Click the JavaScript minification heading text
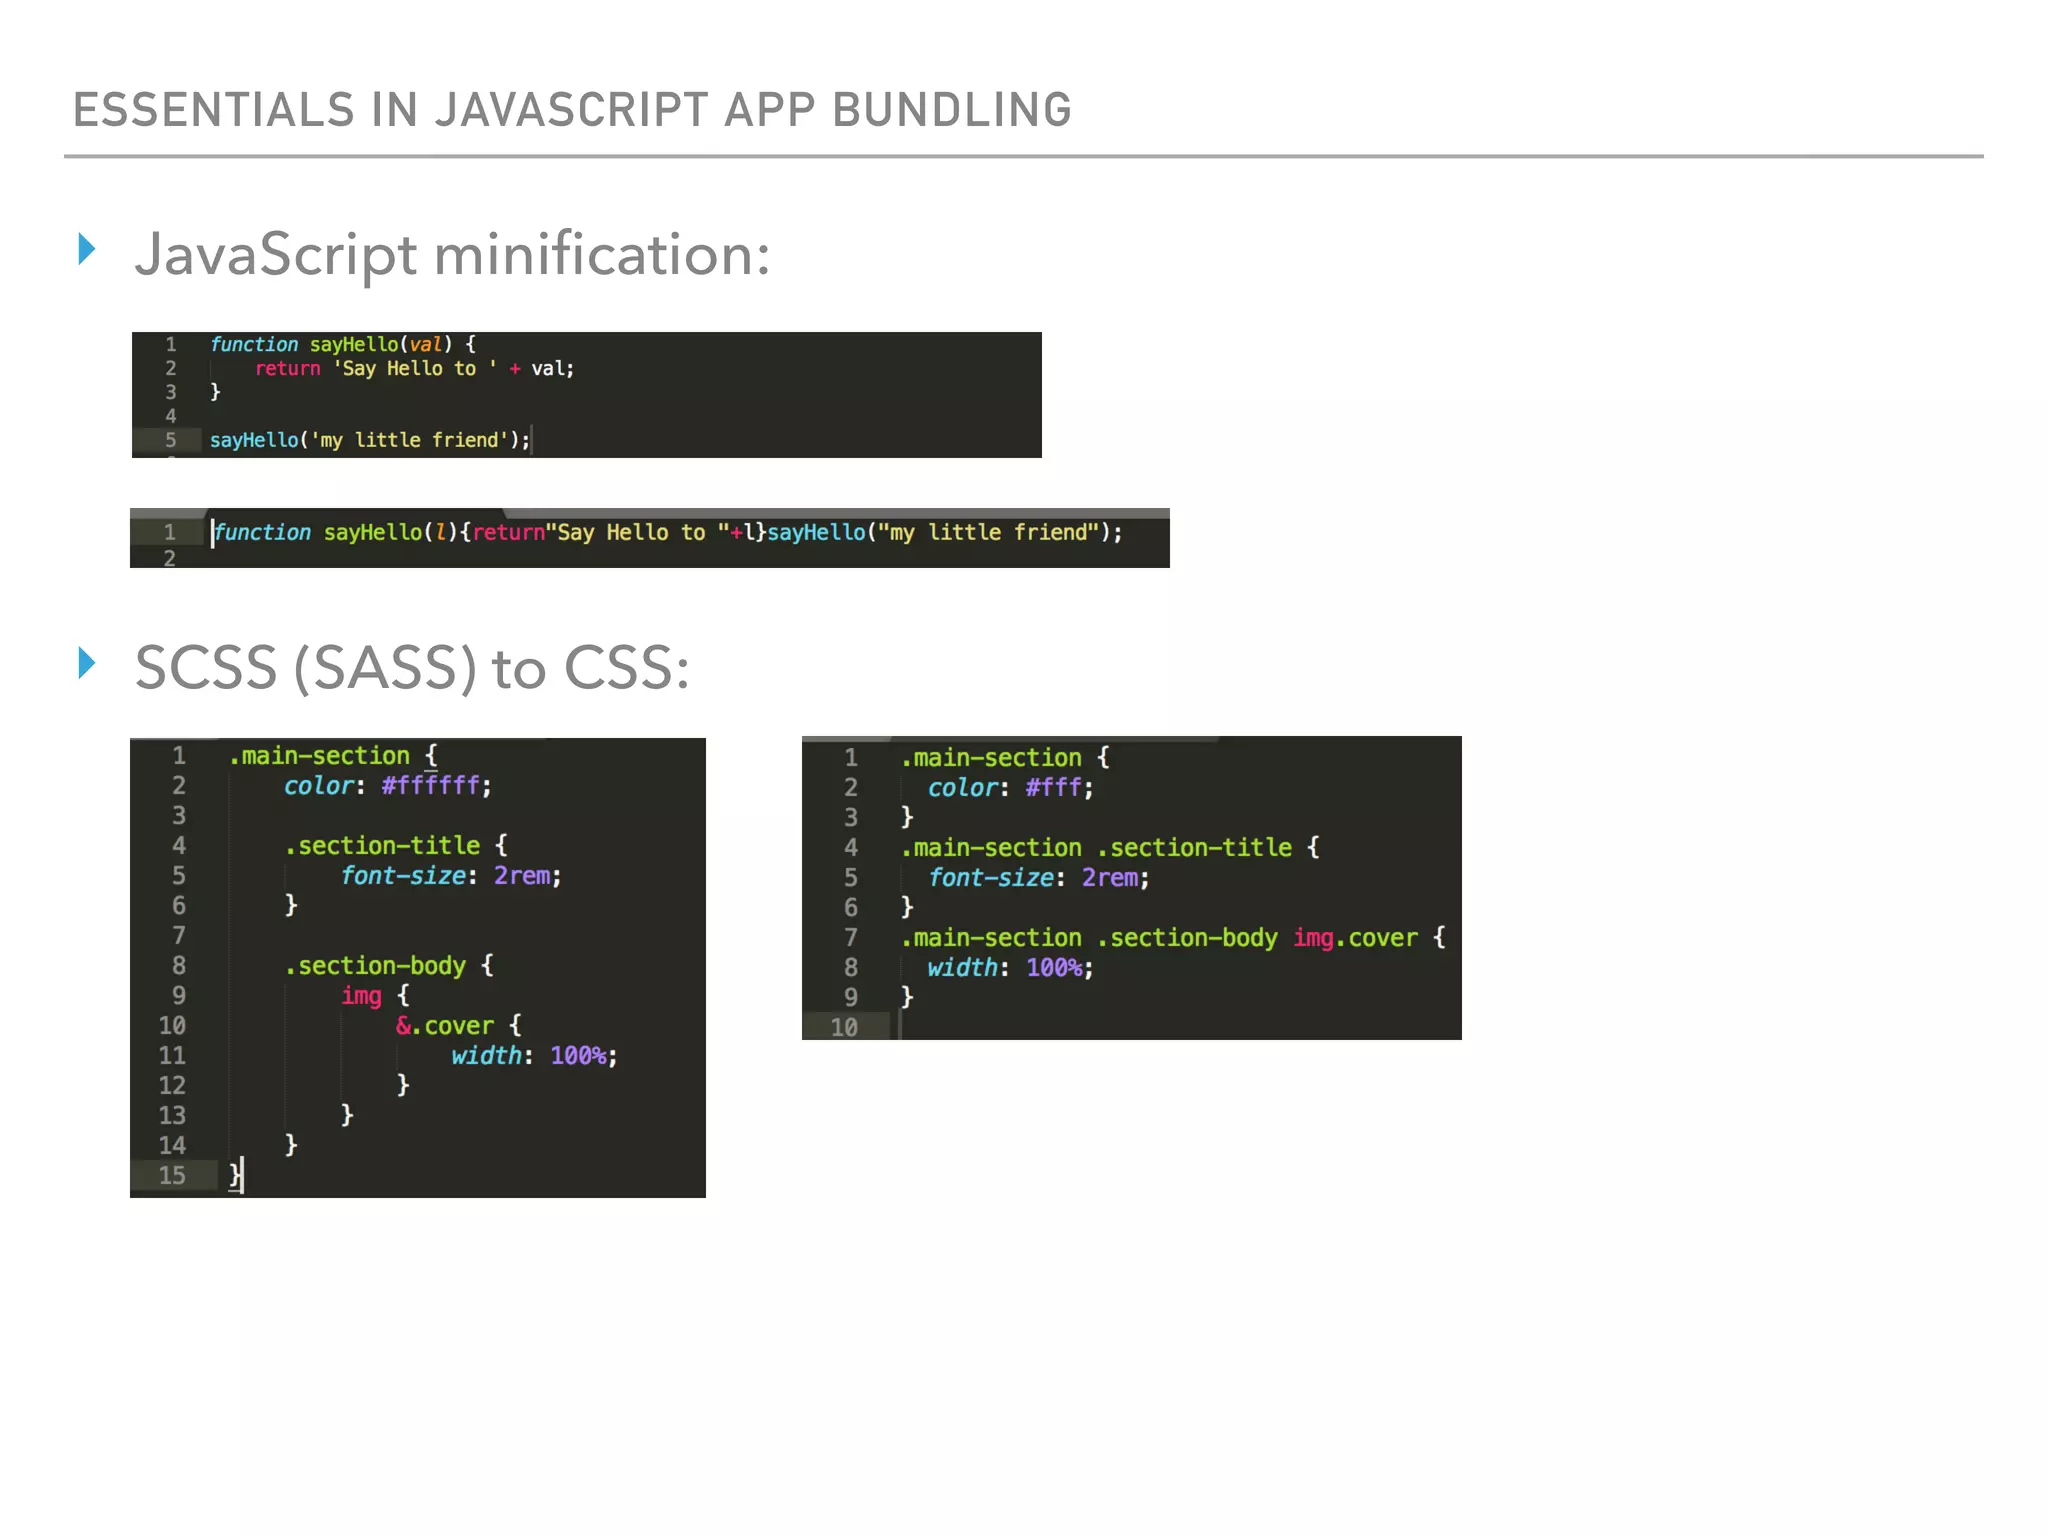The width and height of the screenshot is (2048, 1536). pos(452,254)
